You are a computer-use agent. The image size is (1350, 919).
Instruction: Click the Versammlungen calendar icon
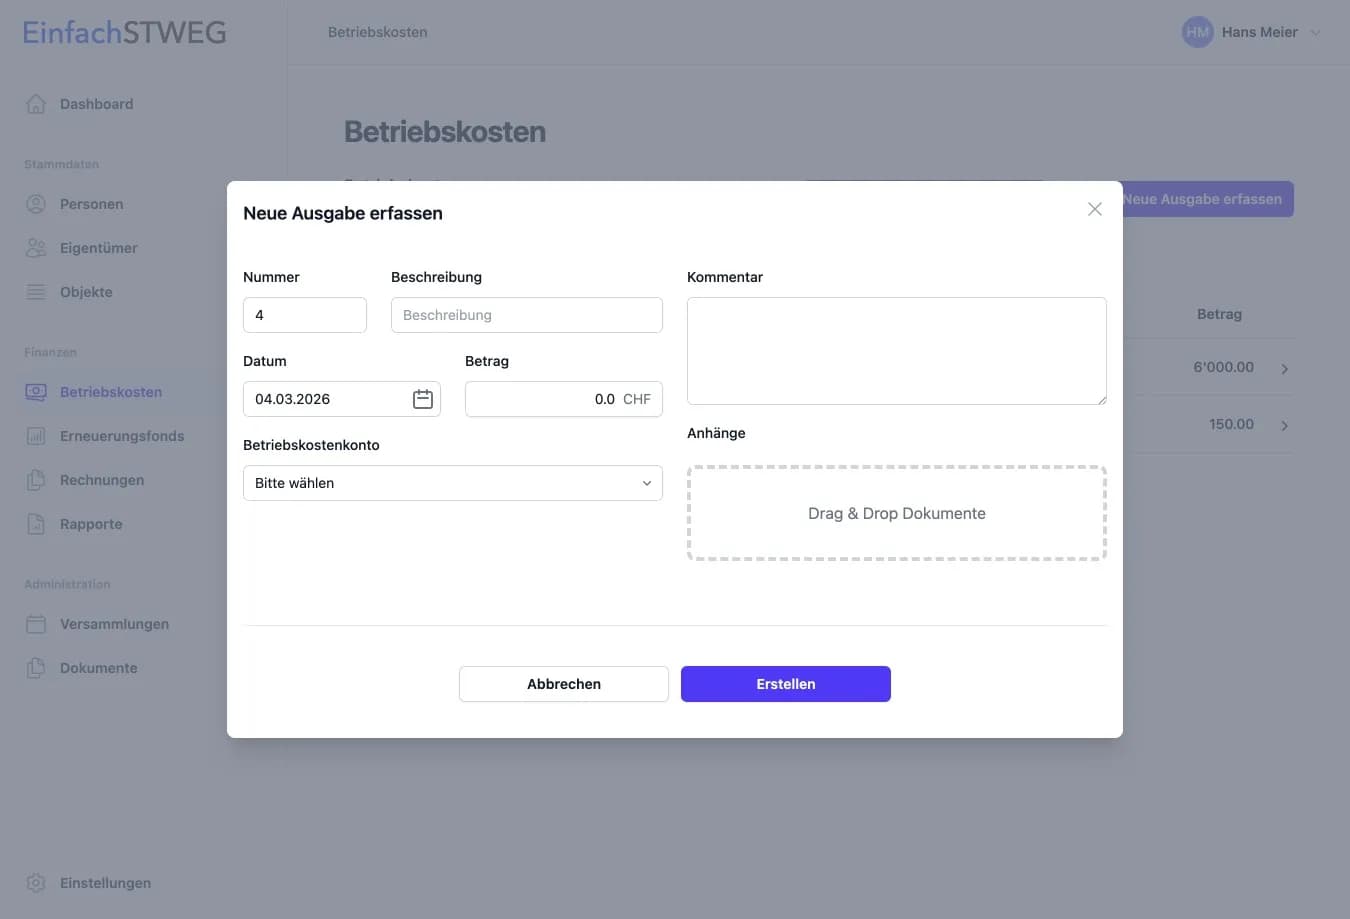pos(36,624)
